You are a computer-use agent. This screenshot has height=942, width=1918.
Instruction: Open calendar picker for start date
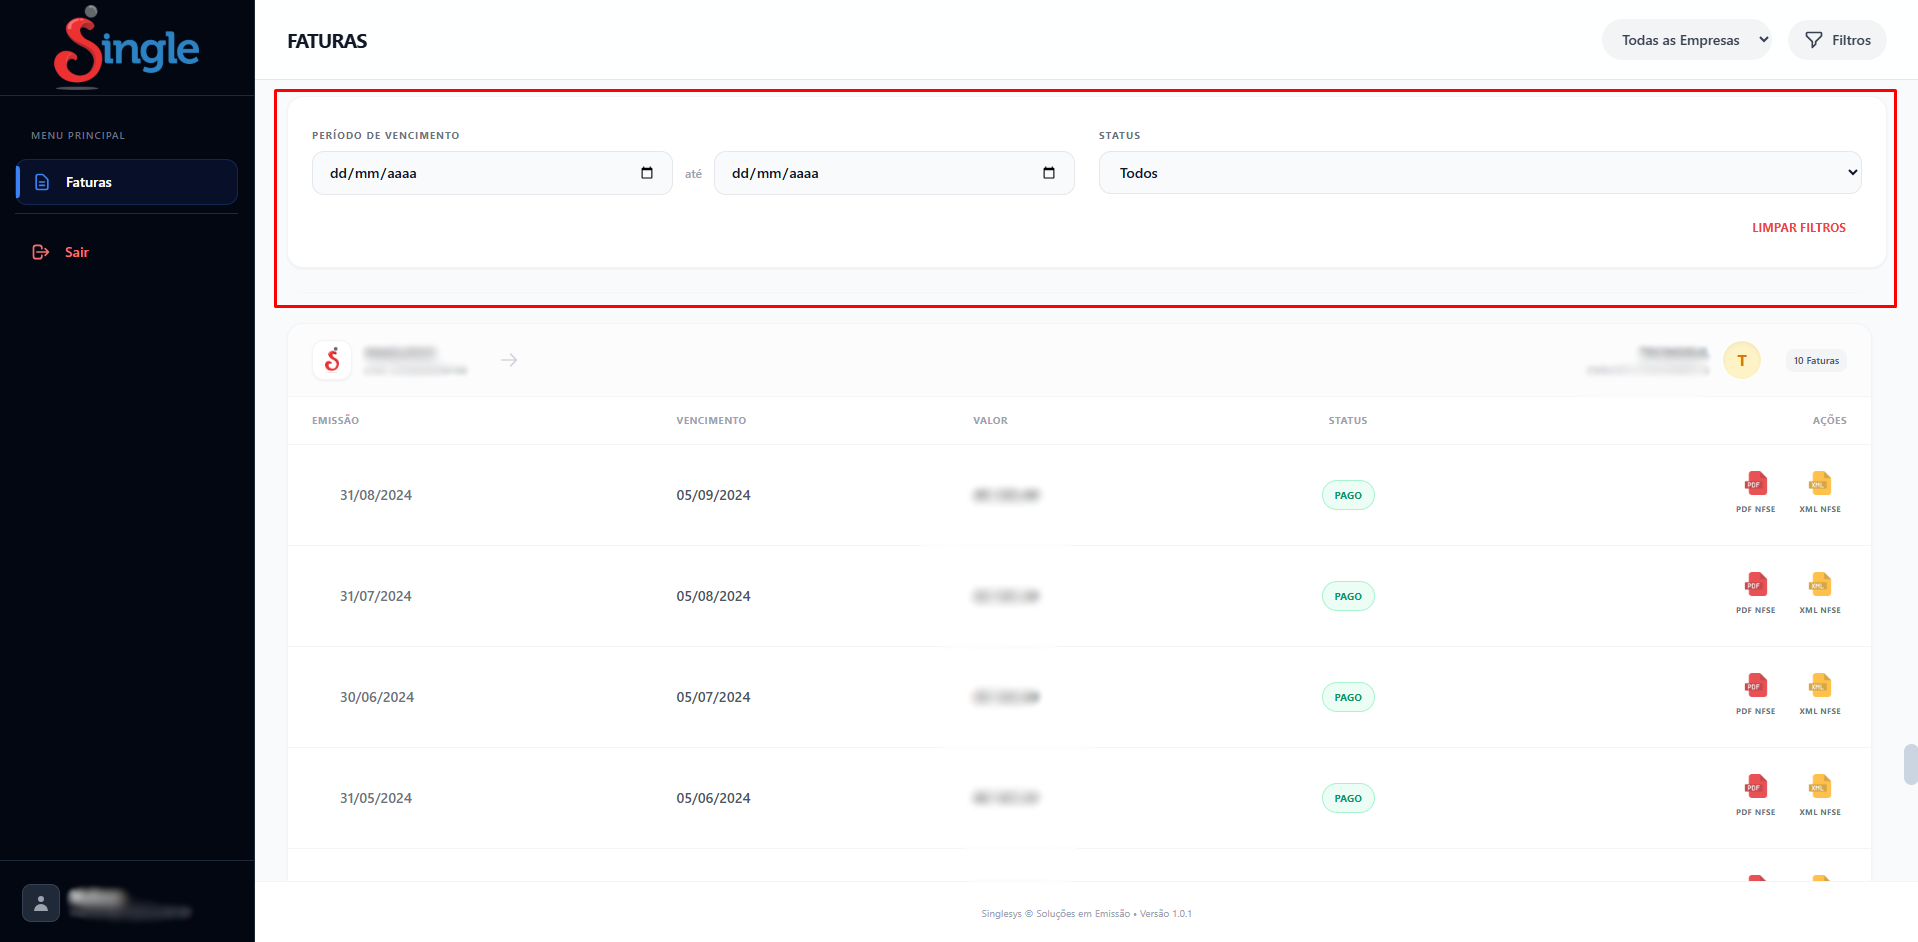[647, 173]
